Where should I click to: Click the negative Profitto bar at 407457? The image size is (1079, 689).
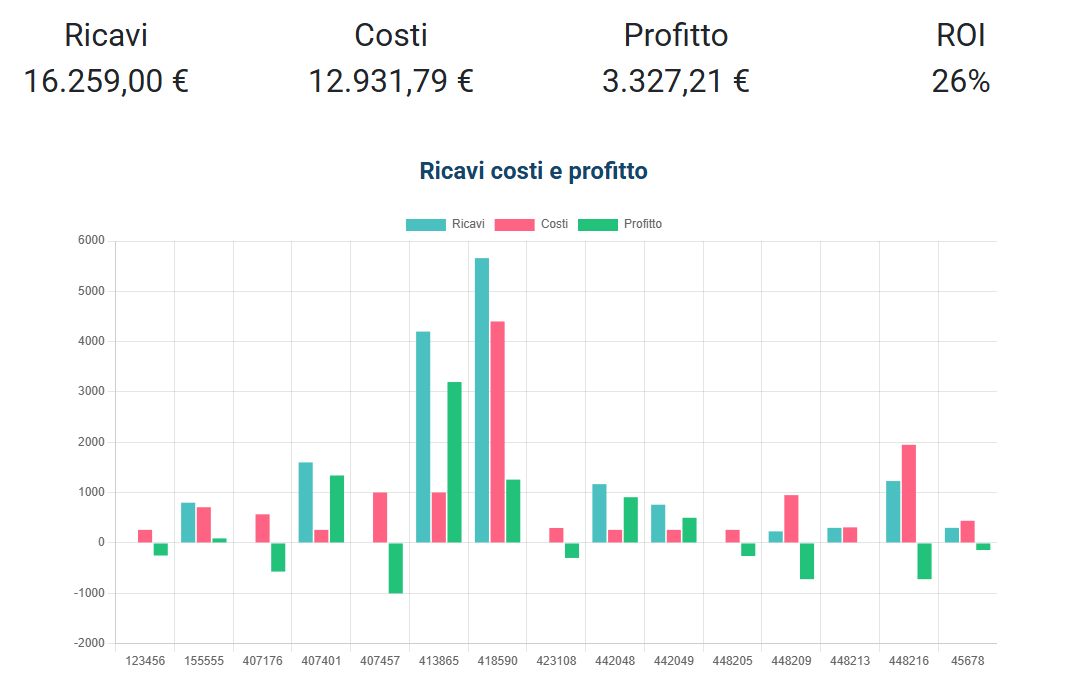click(x=398, y=570)
